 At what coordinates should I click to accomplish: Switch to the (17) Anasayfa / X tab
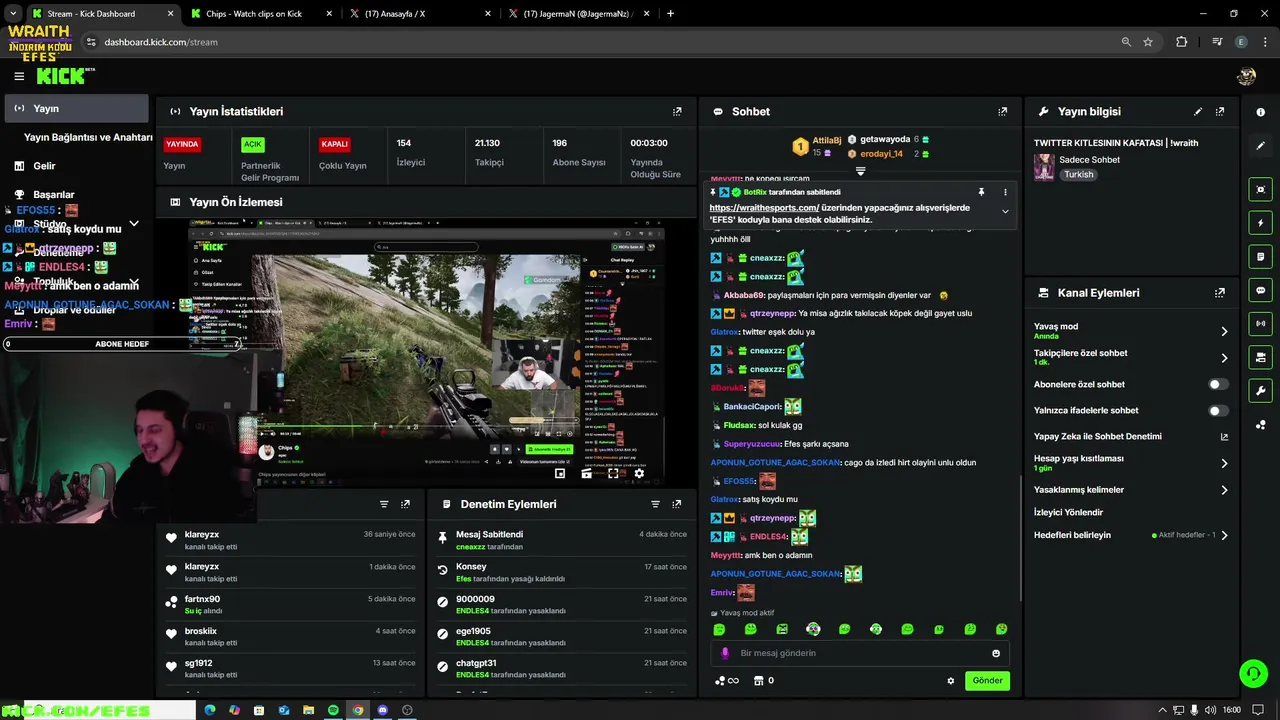[418, 14]
